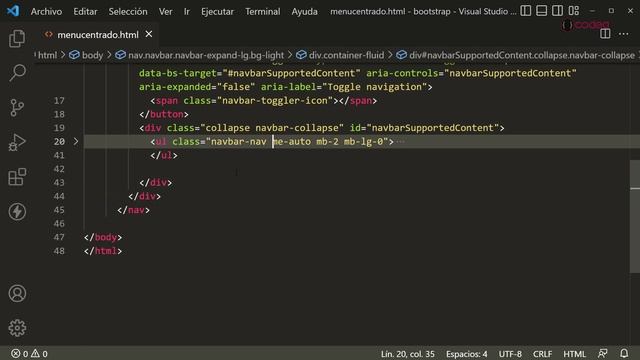The height and width of the screenshot is (360, 640).
Task: Open the Source Control view
Action: pyautogui.click(x=17, y=108)
